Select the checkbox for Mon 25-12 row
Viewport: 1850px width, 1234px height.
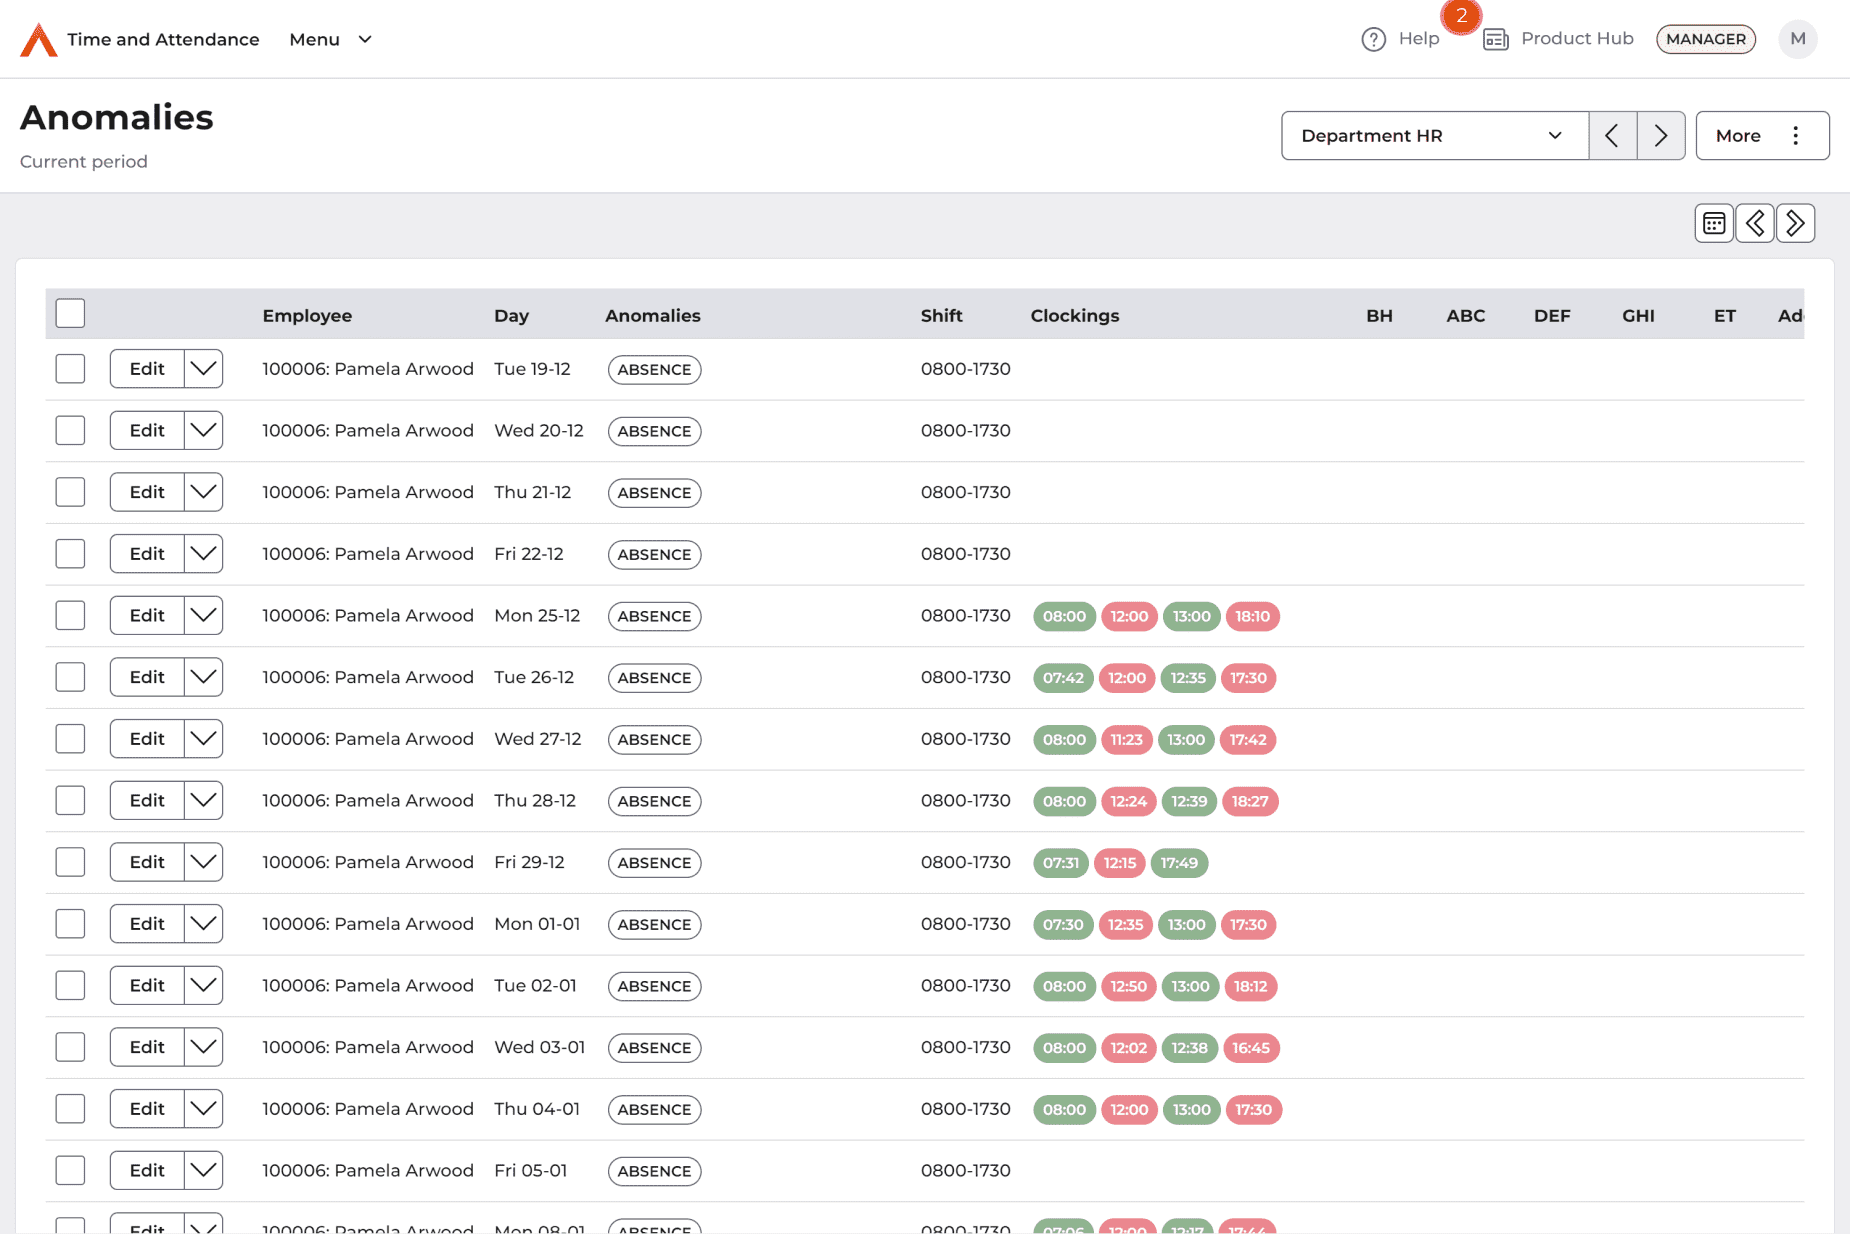70,616
